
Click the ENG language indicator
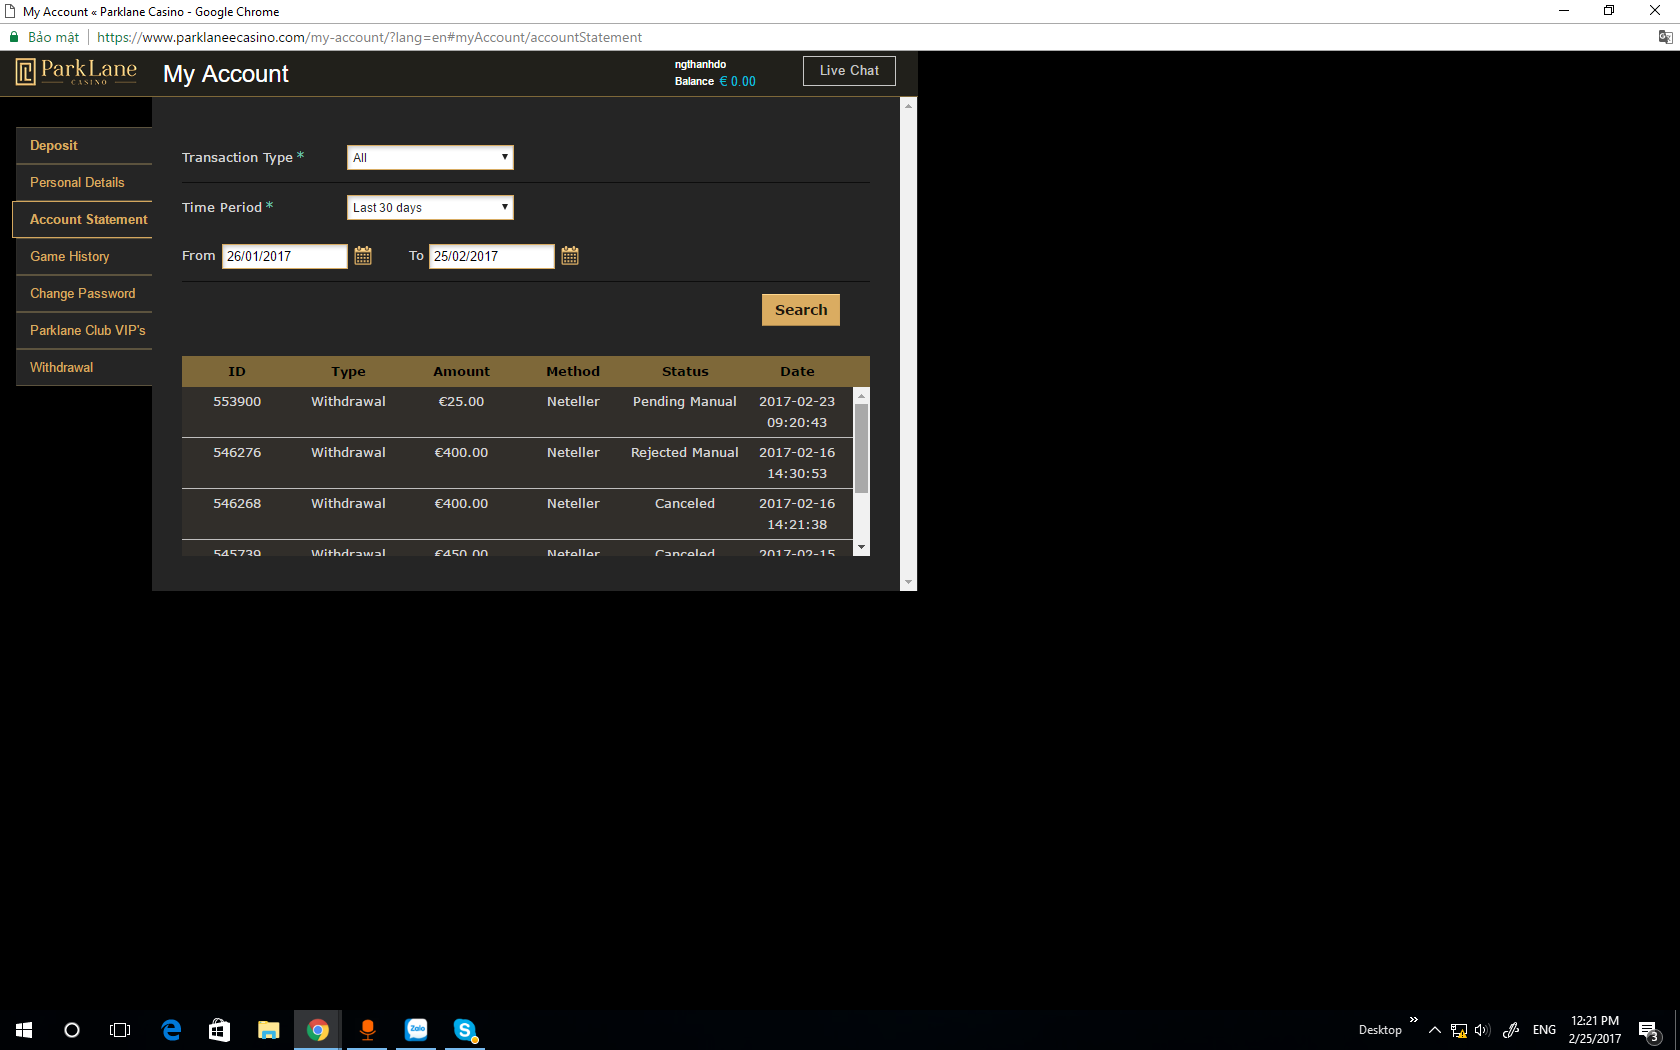coord(1544,1030)
